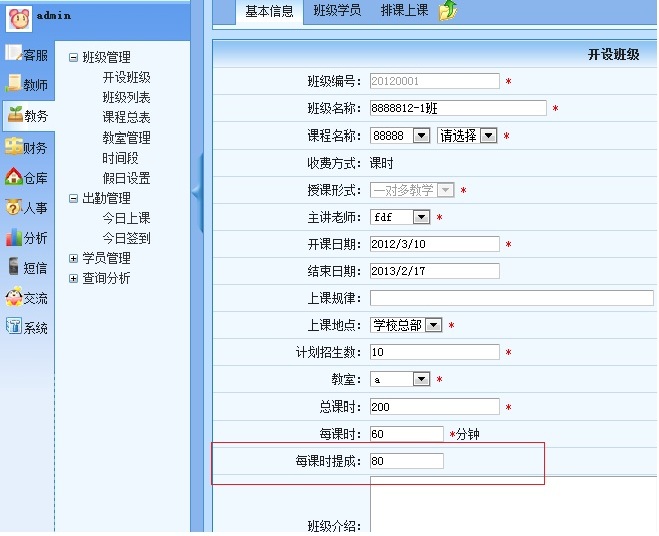Click the 查询分析 tree label
This screenshot has width=659, height=536.
106,278
